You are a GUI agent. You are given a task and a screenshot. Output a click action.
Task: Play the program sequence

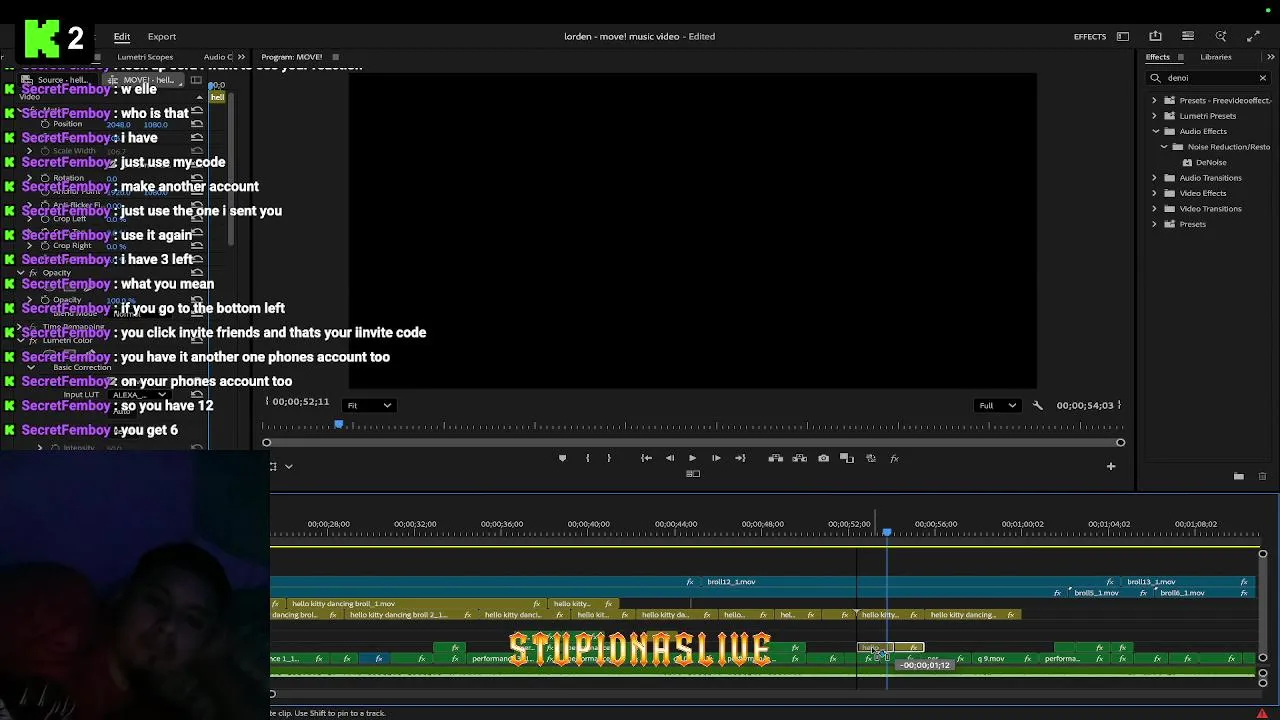(x=692, y=458)
